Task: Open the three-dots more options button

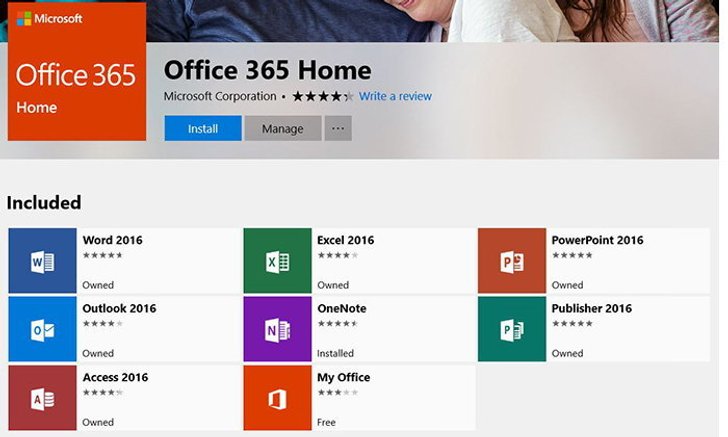Action: point(338,128)
